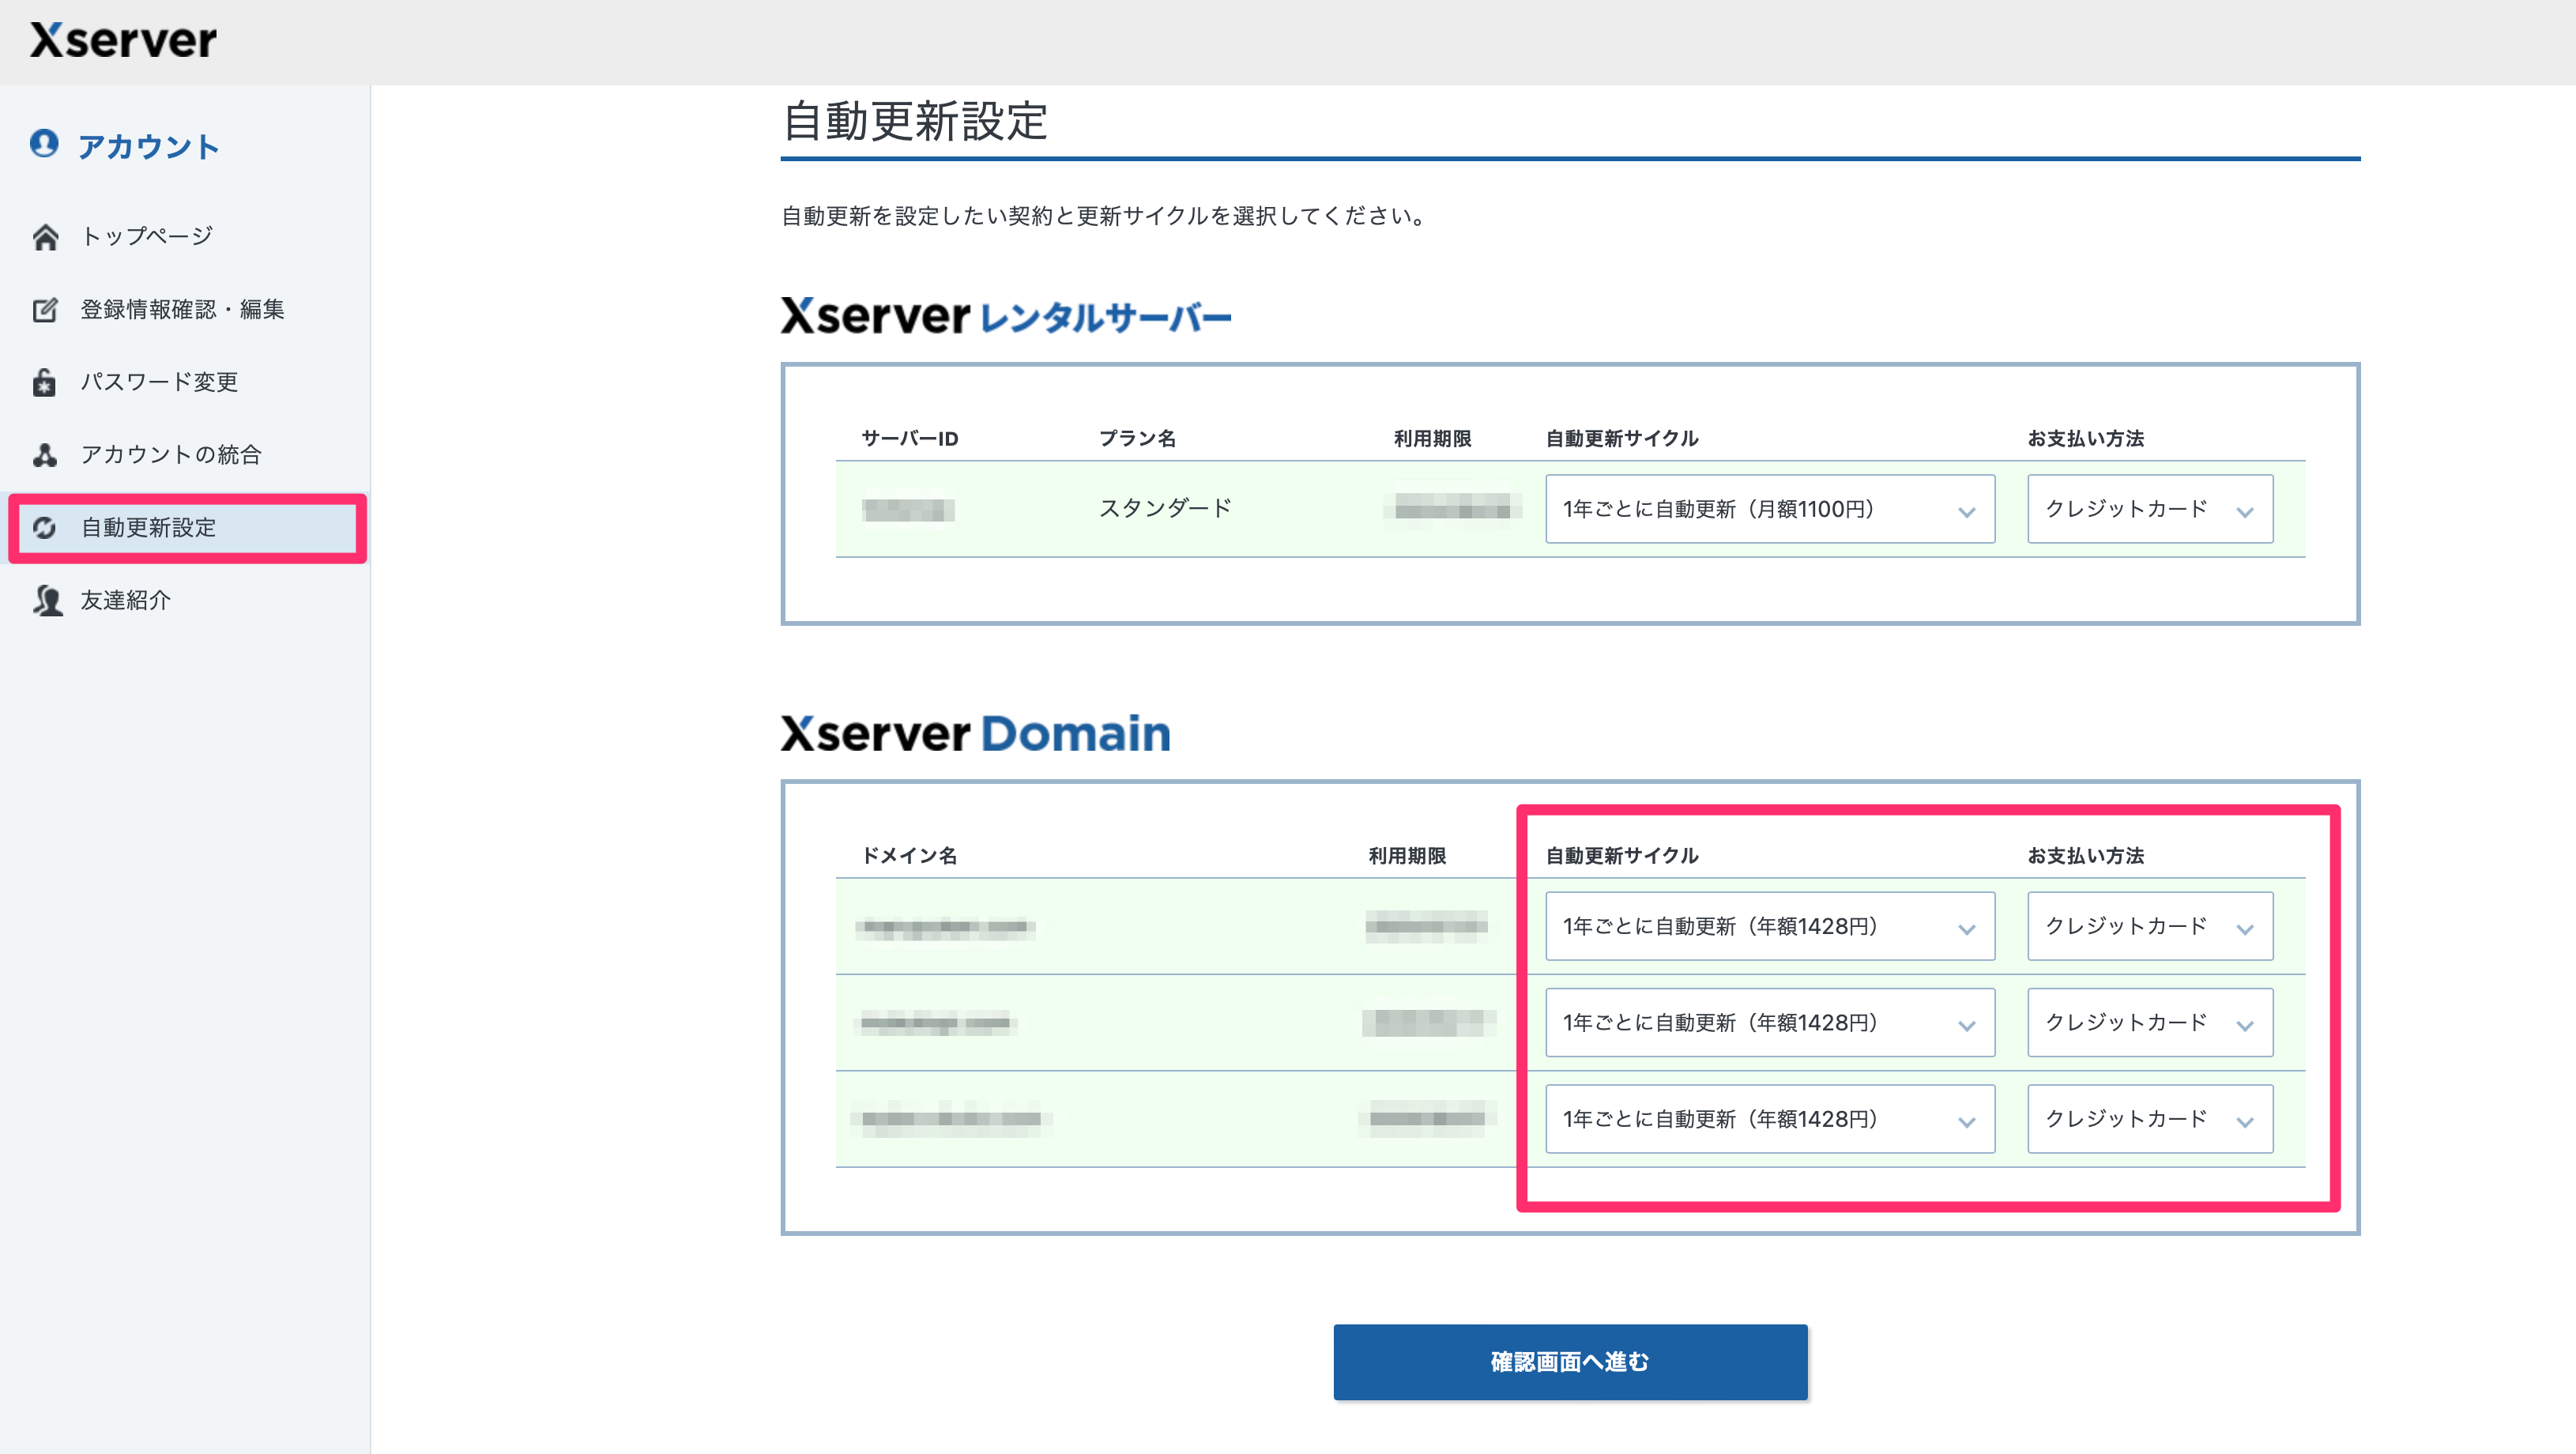Screen dimensions: 2576x1454
Task: Click the アカウント heading link
Action: [148, 146]
